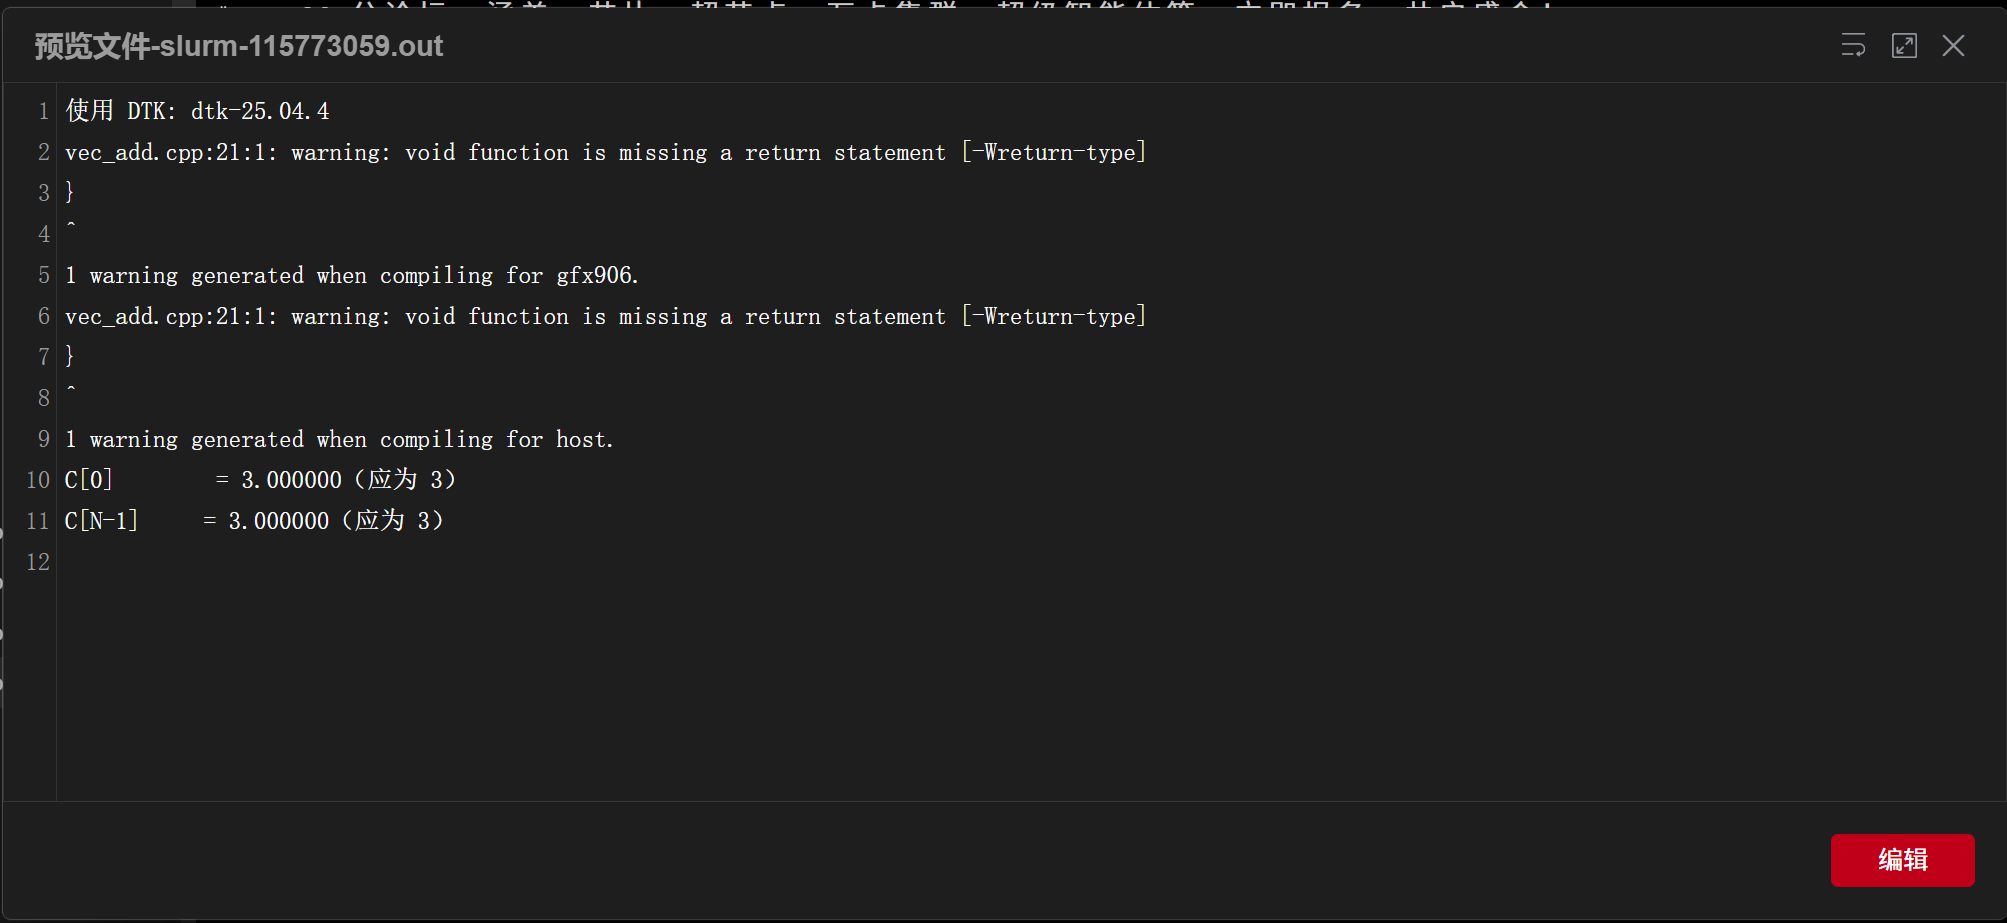The height and width of the screenshot is (923, 2007).
Task: Click line number 12 in gutter
Action: pyautogui.click(x=38, y=562)
